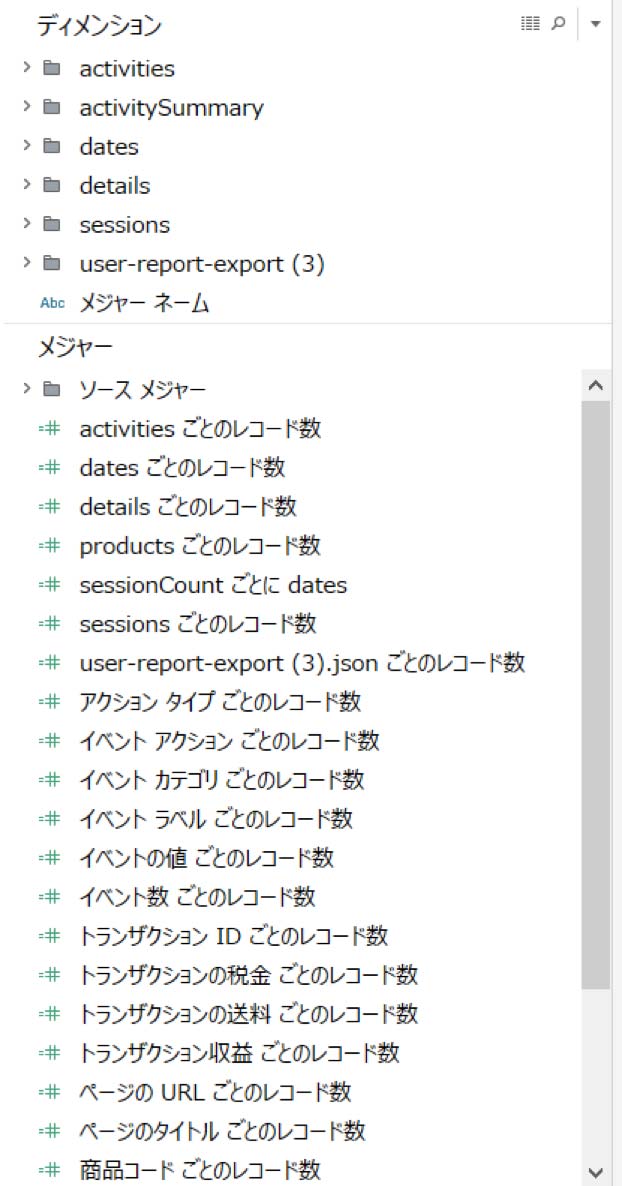Click number icon beside sessionCount ごとに dates
The image size is (622, 1186).
tap(49, 585)
